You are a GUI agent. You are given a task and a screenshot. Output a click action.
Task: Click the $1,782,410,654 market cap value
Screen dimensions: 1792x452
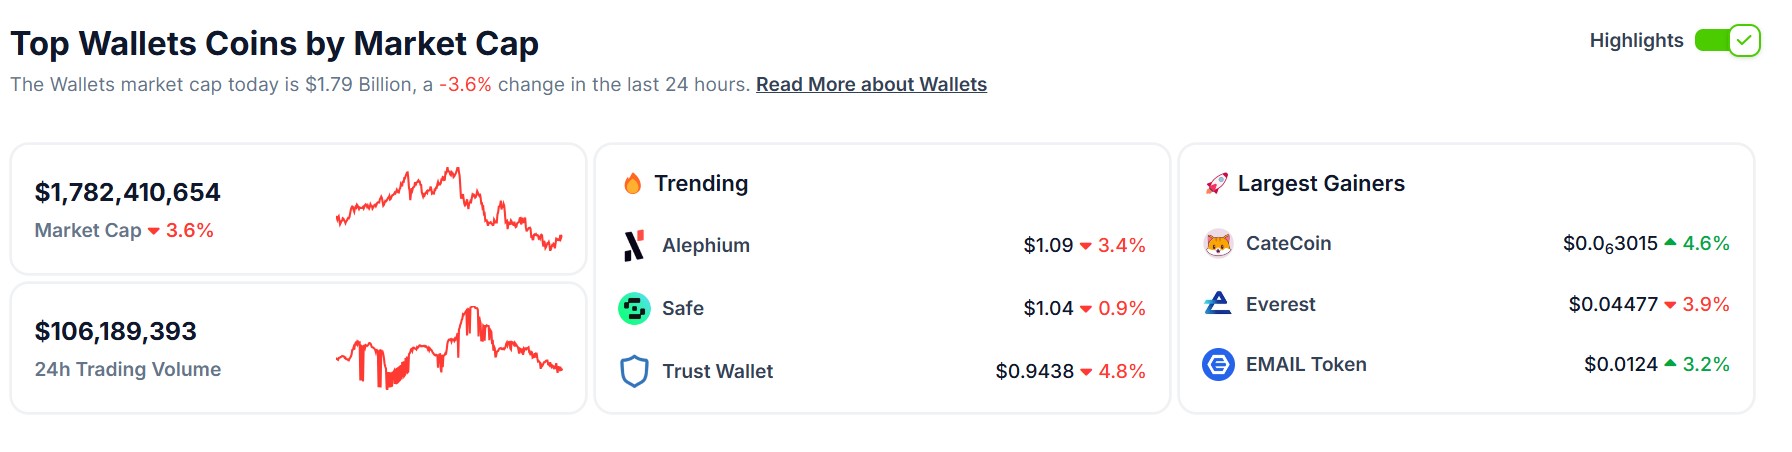(x=128, y=192)
